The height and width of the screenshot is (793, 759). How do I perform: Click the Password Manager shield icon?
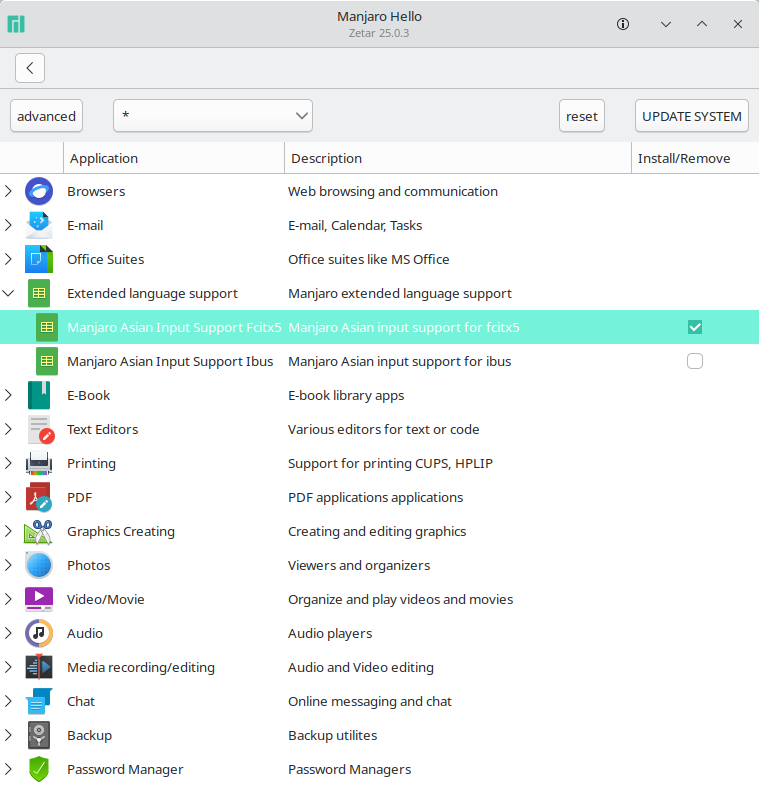coord(39,769)
